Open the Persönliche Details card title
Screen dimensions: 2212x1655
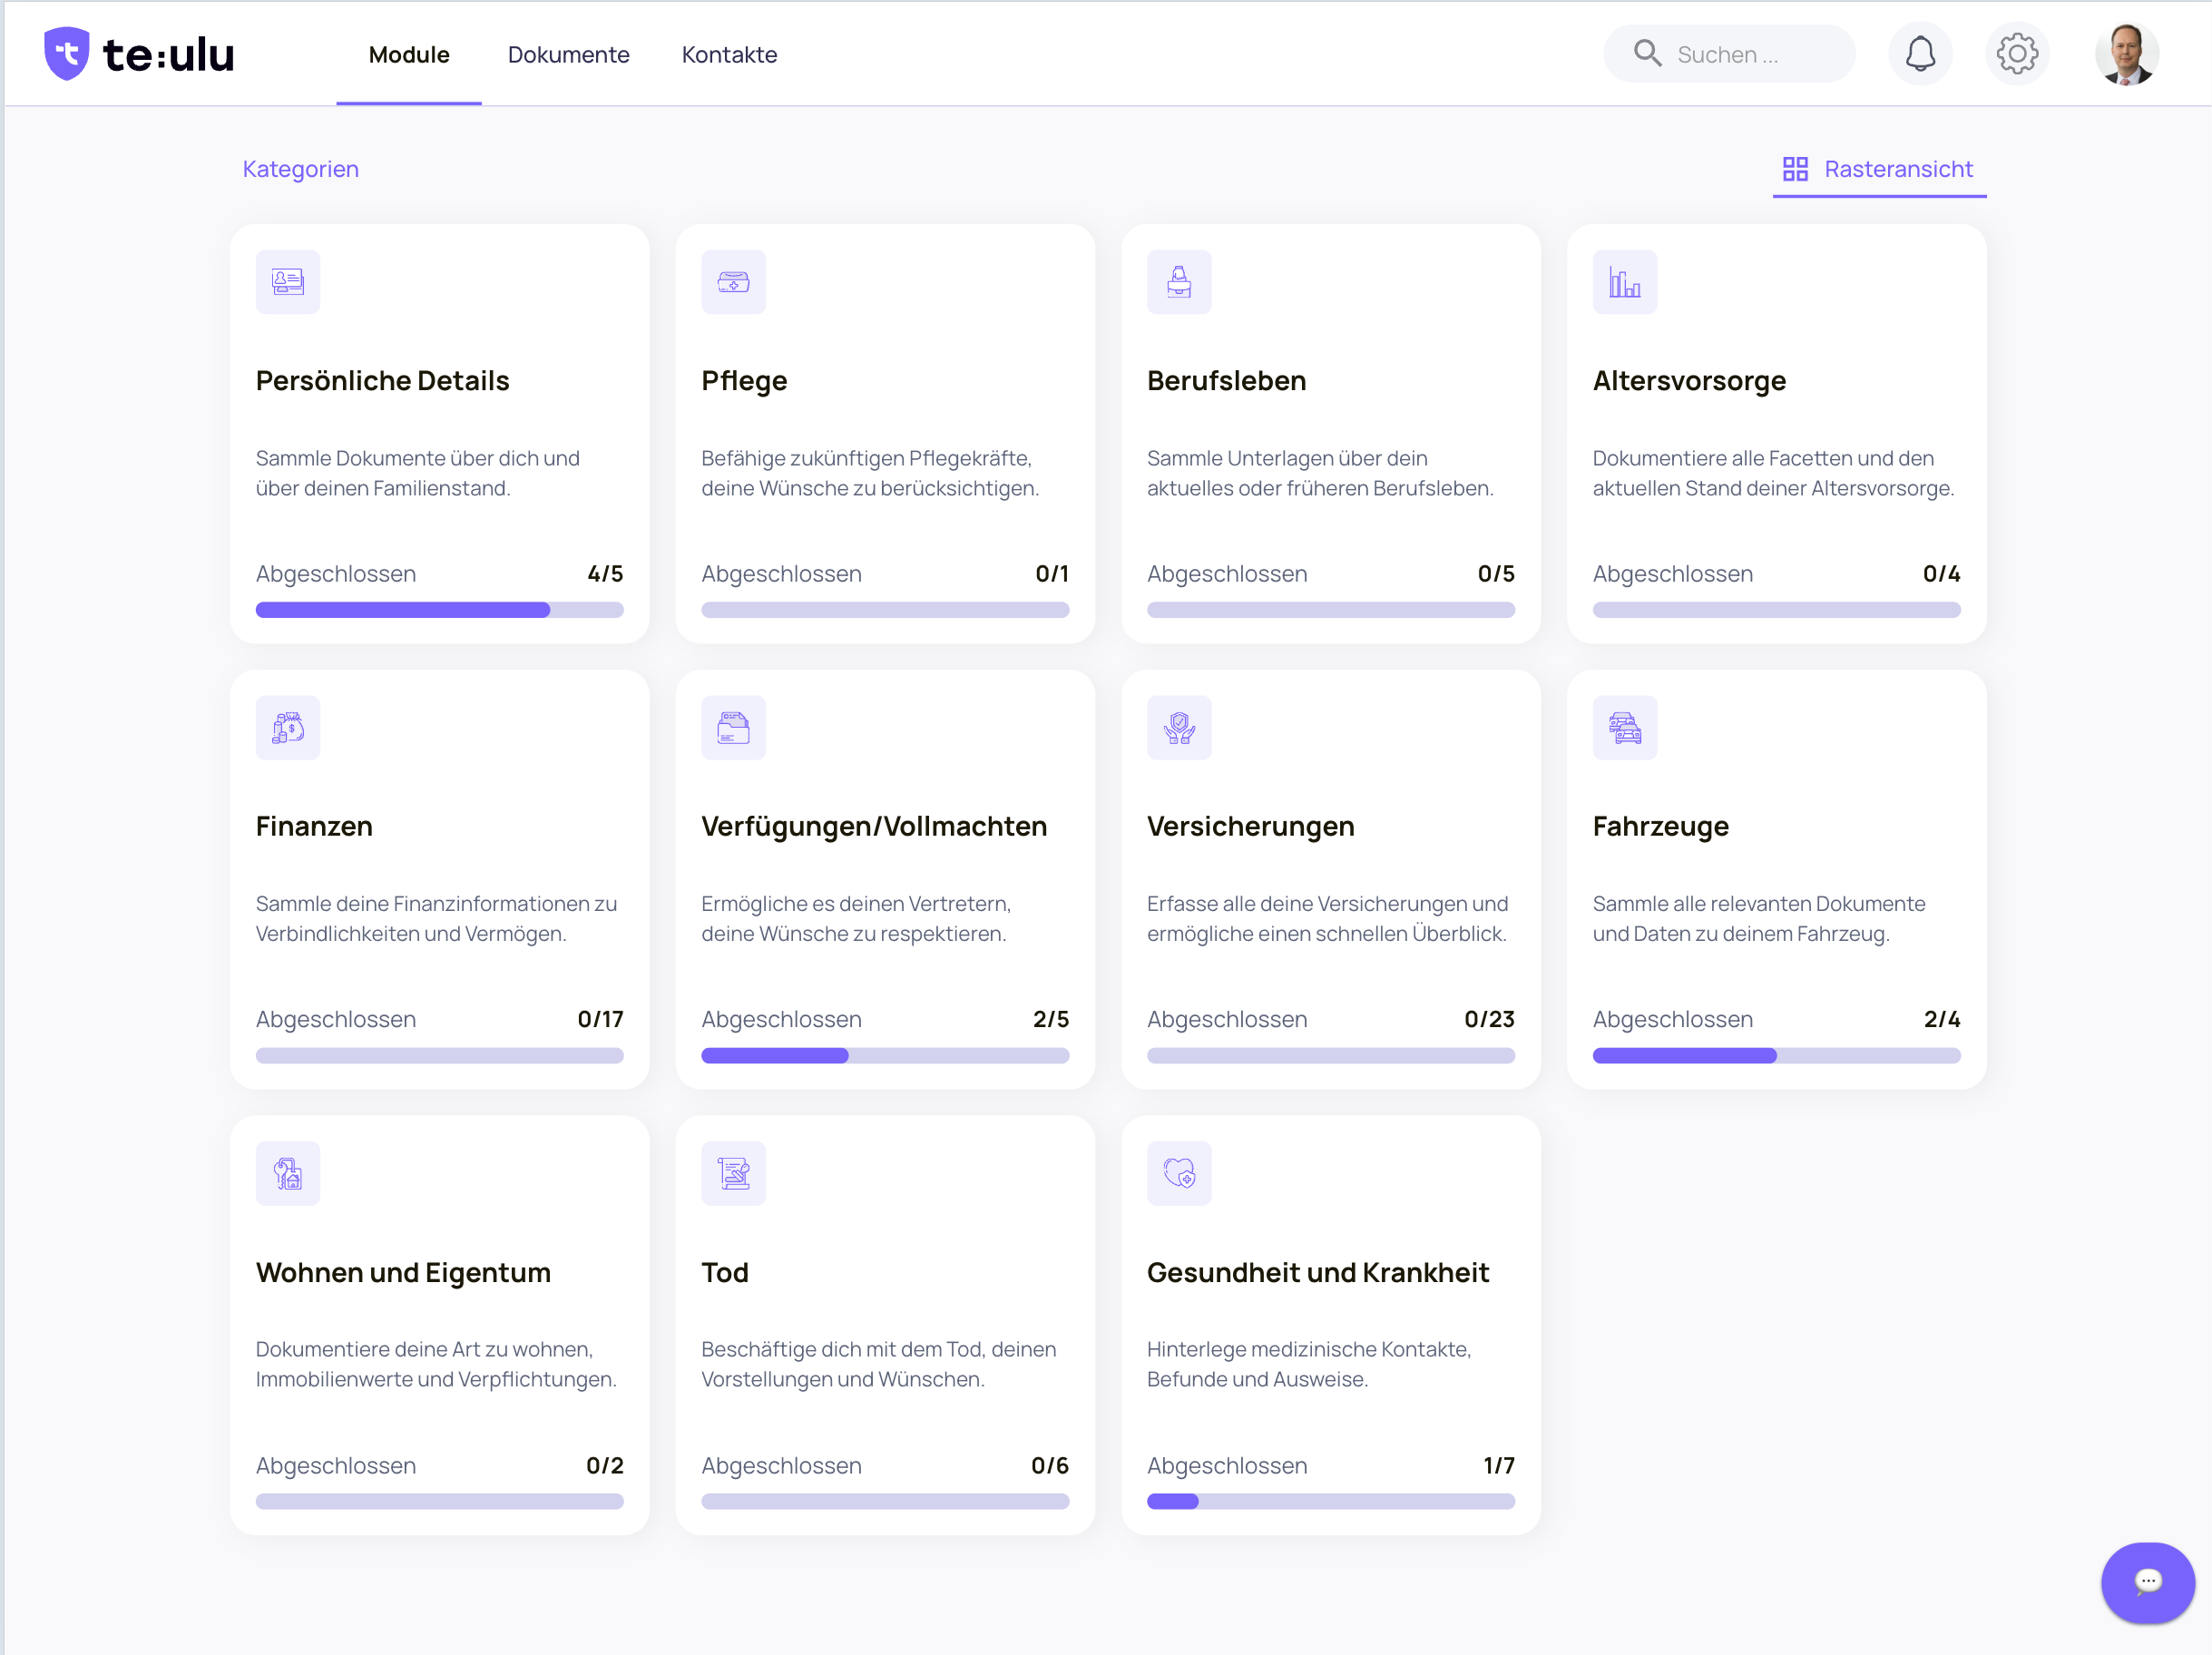tap(382, 381)
